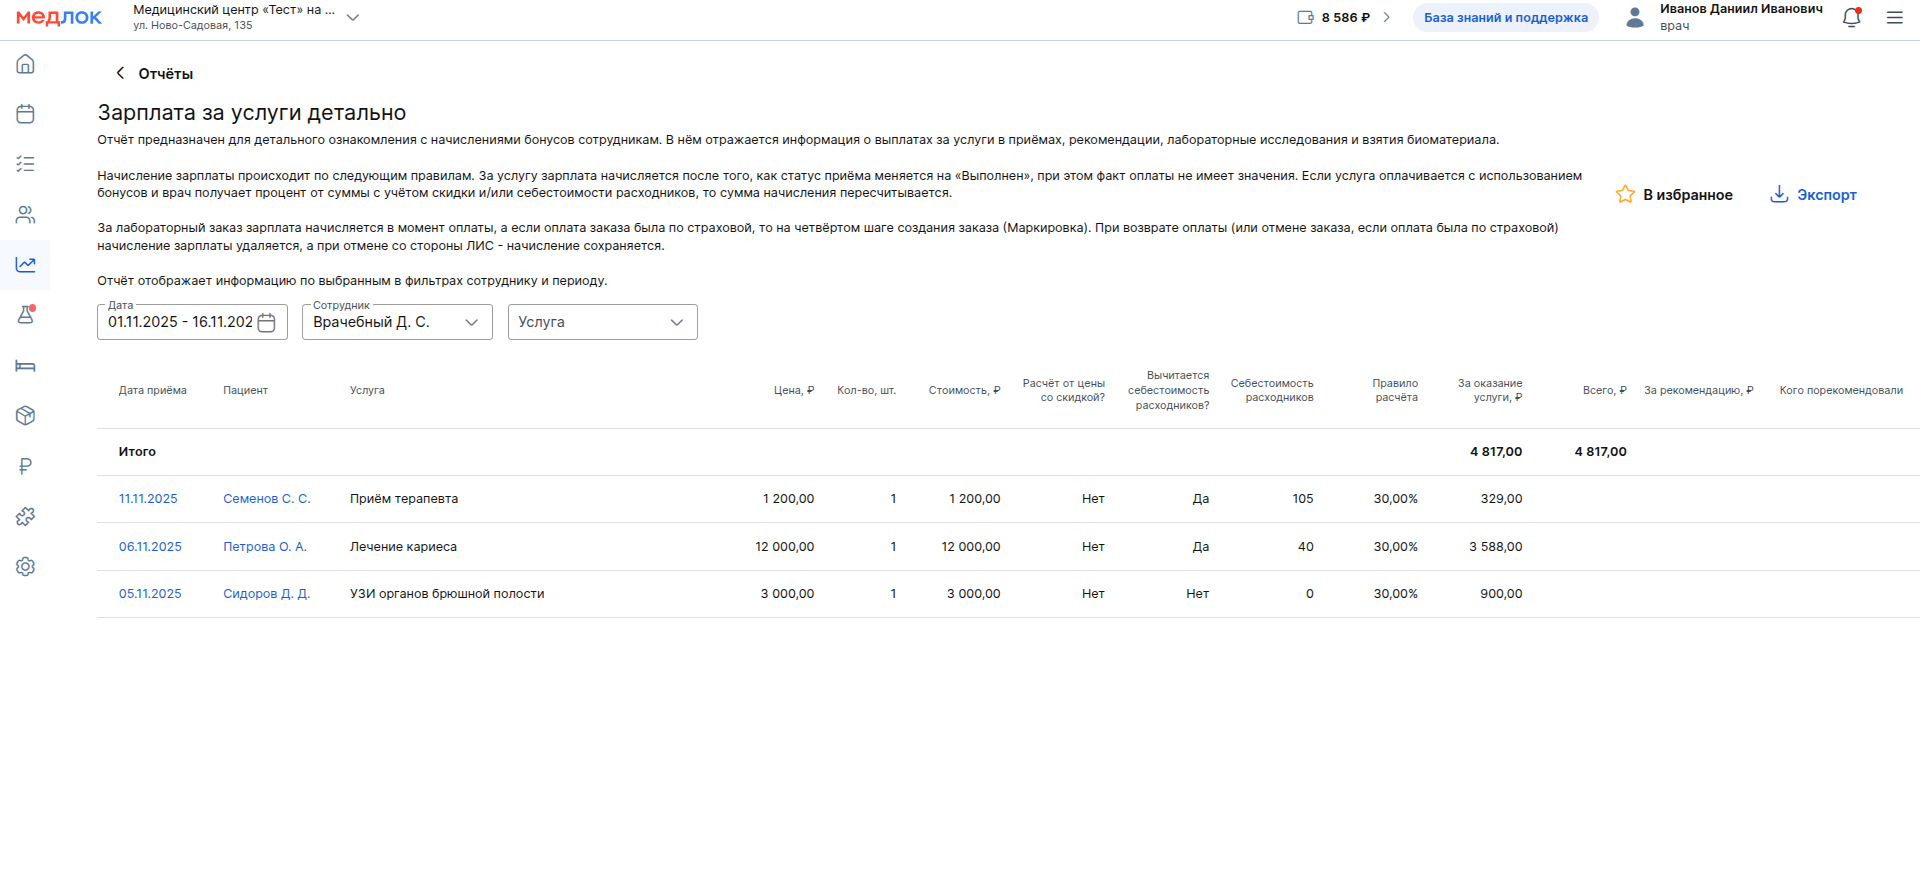This screenshot has width=1920, height=882.
Task: Click the Экспорт button
Action: click(x=1813, y=195)
